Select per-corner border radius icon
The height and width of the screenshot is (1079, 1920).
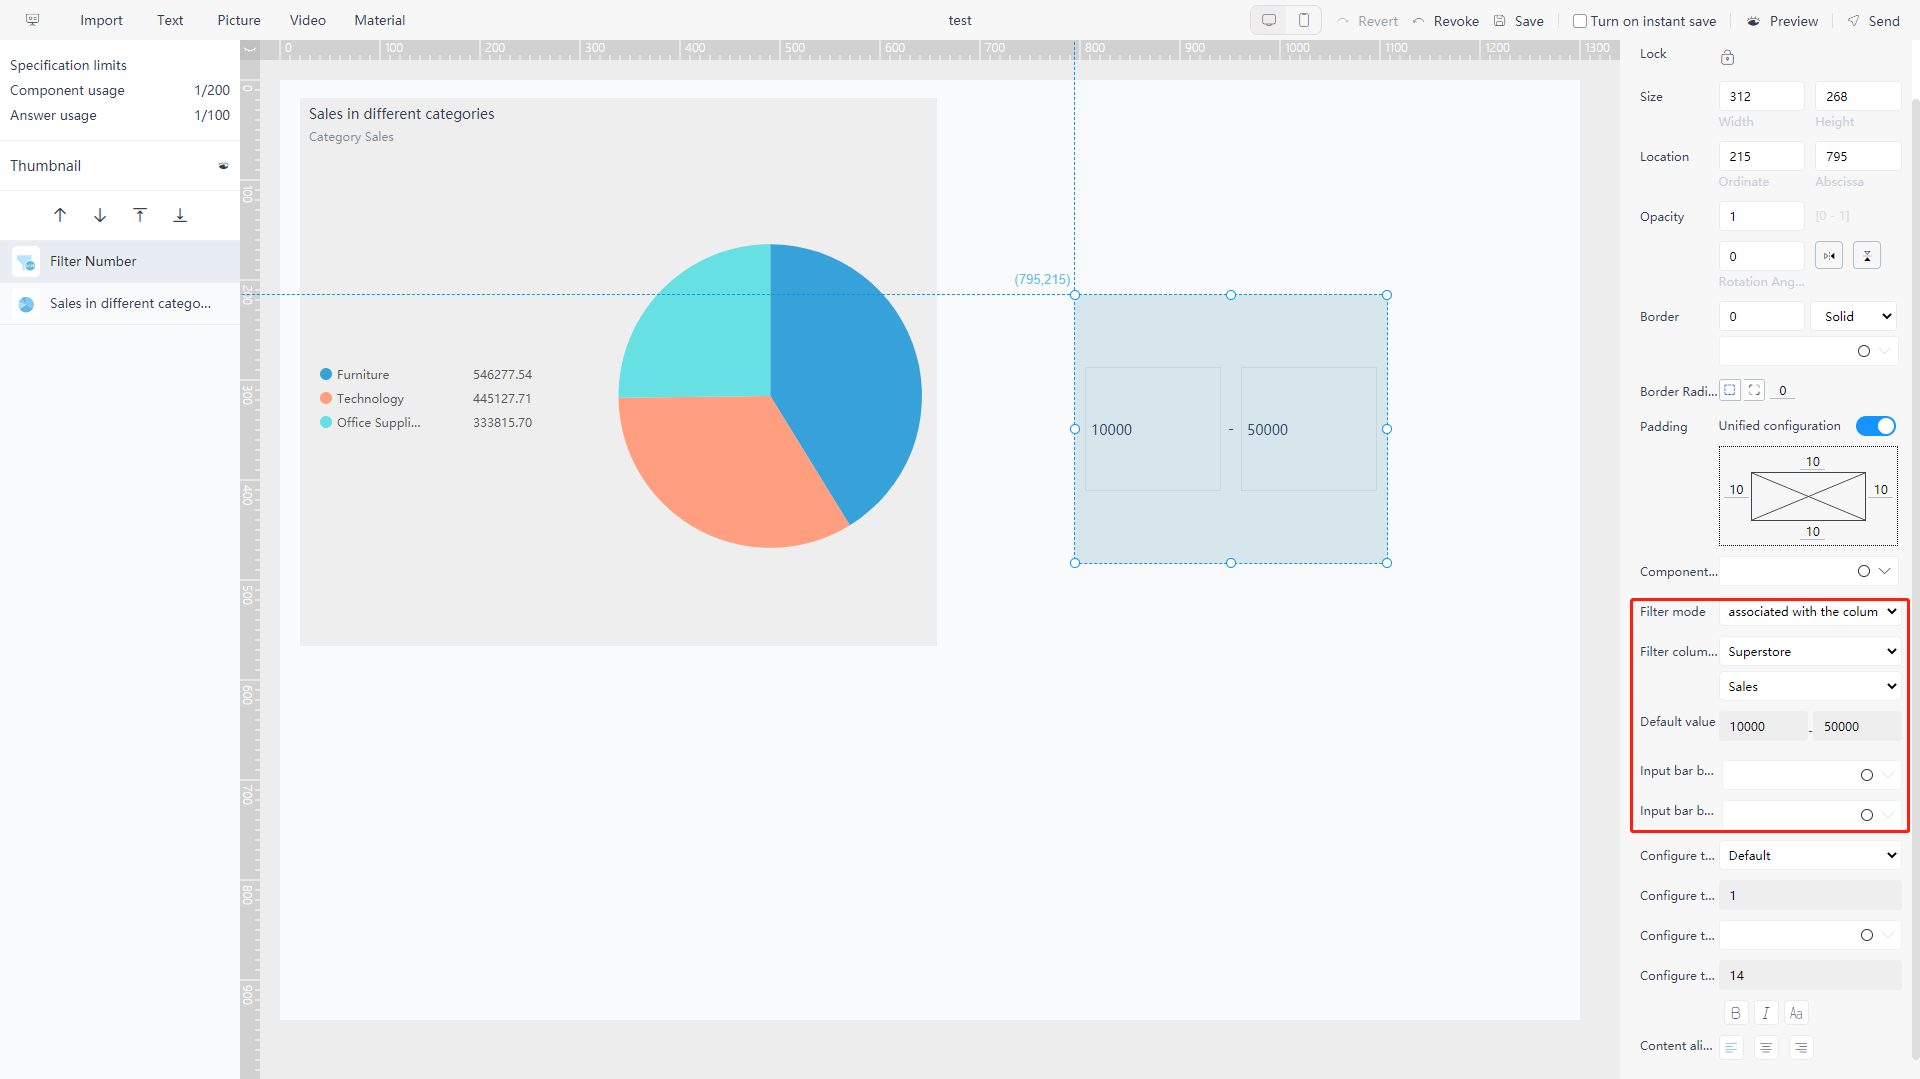(x=1755, y=390)
